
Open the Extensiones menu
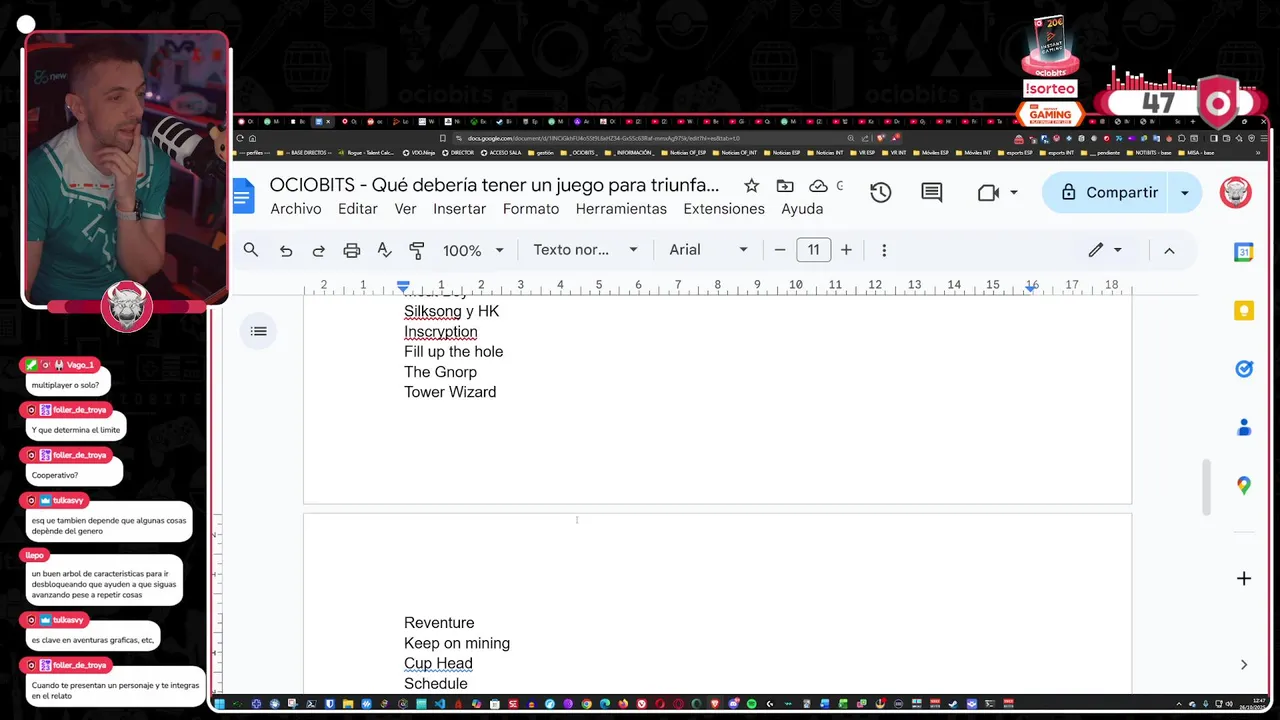click(x=724, y=209)
